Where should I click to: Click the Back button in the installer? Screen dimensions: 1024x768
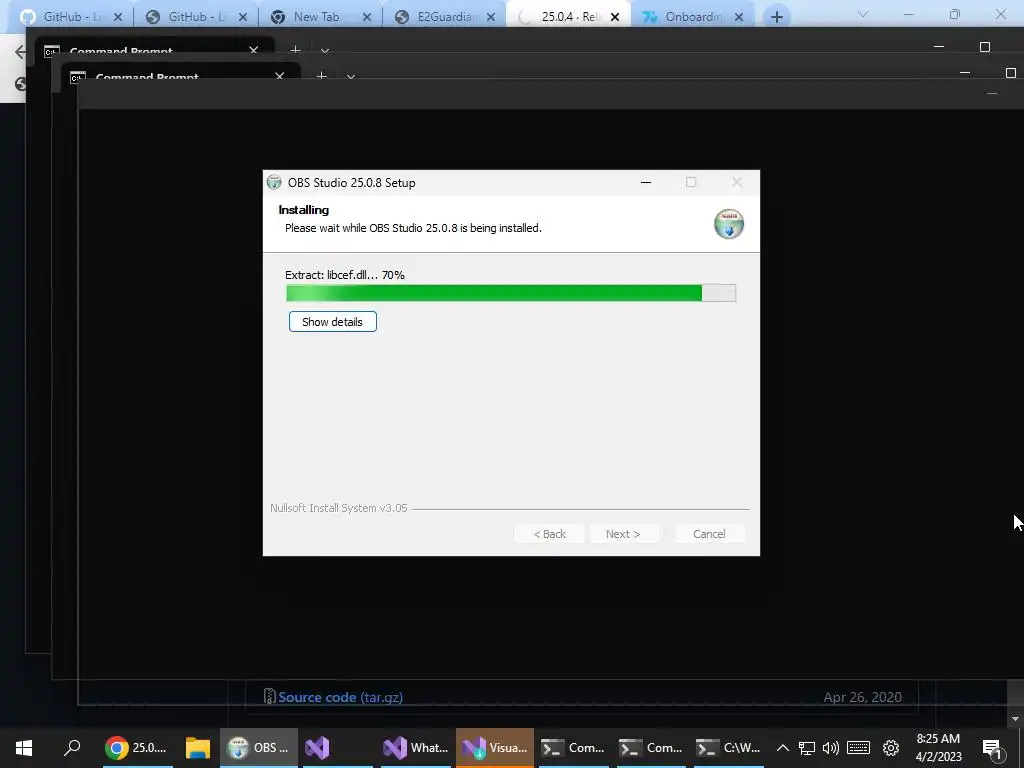(549, 534)
